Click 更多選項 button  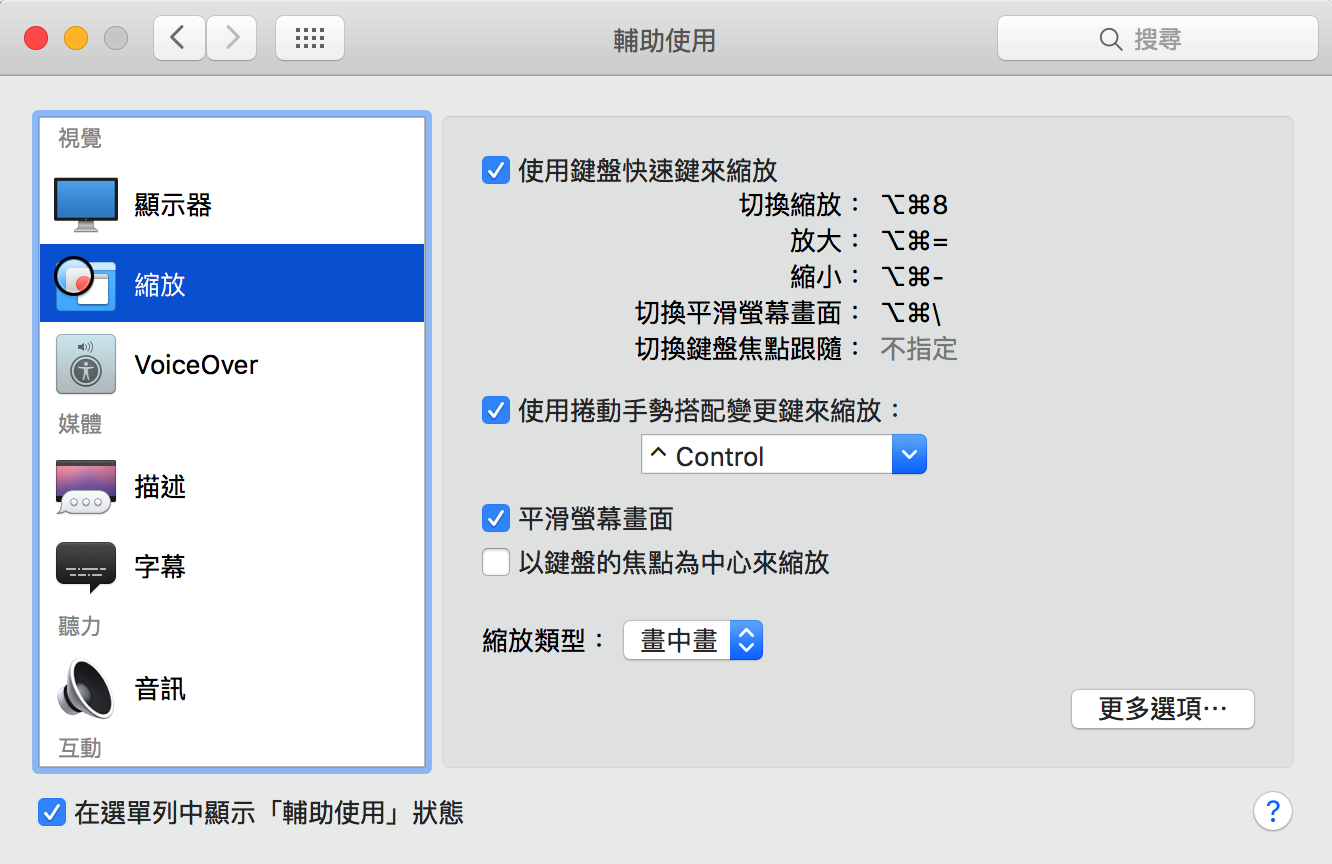1162,709
